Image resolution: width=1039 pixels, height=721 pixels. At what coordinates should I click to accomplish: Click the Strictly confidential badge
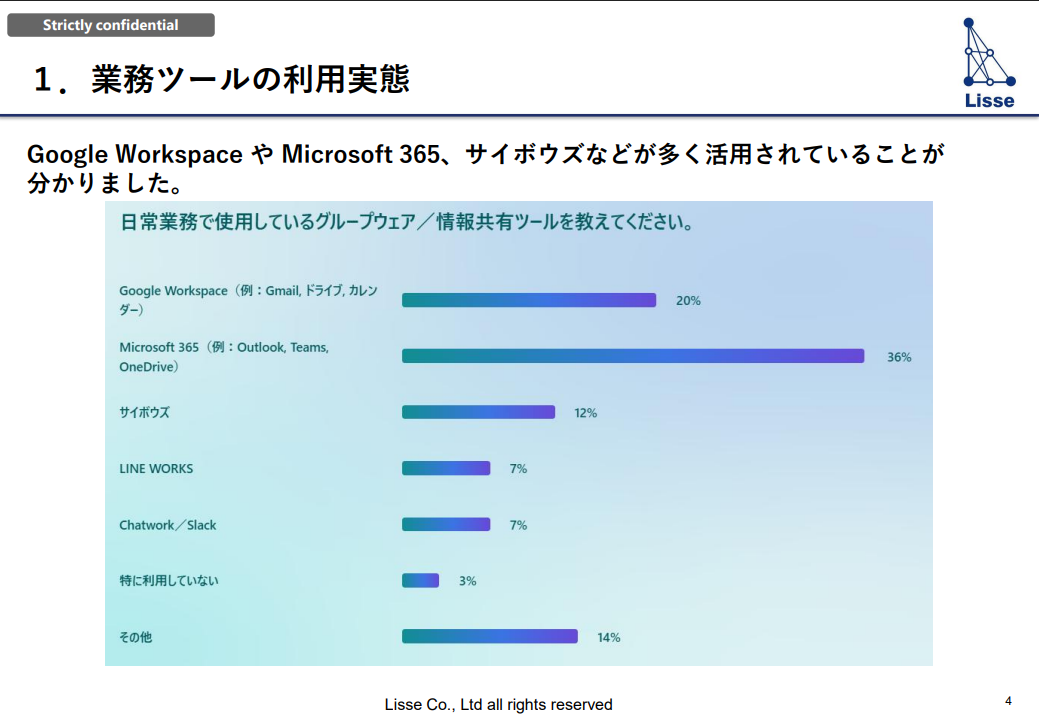click(111, 25)
